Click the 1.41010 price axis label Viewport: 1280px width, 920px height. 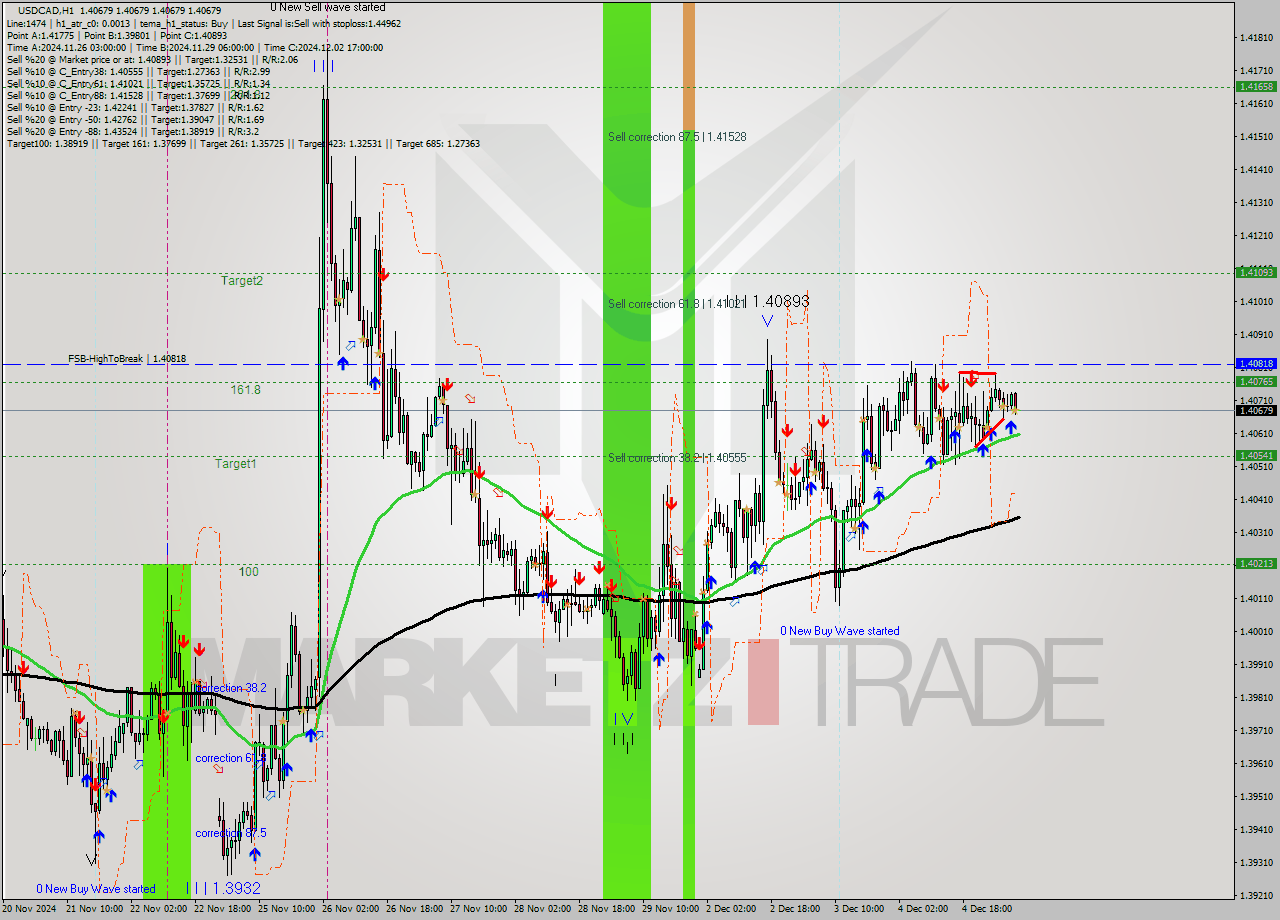pos(1256,301)
